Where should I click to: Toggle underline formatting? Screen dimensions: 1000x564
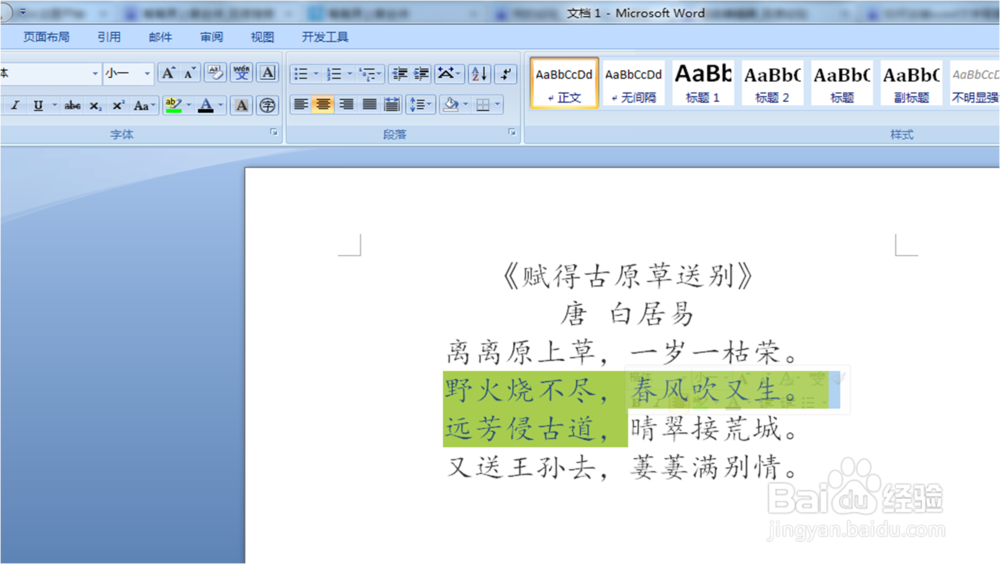(x=38, y=105)
